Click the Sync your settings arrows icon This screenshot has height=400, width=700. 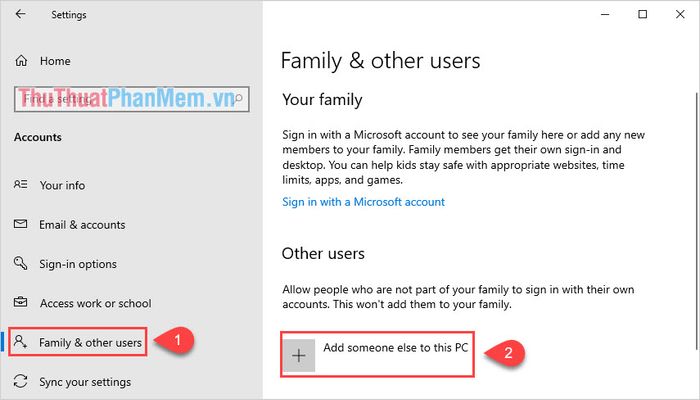(21, 381)
